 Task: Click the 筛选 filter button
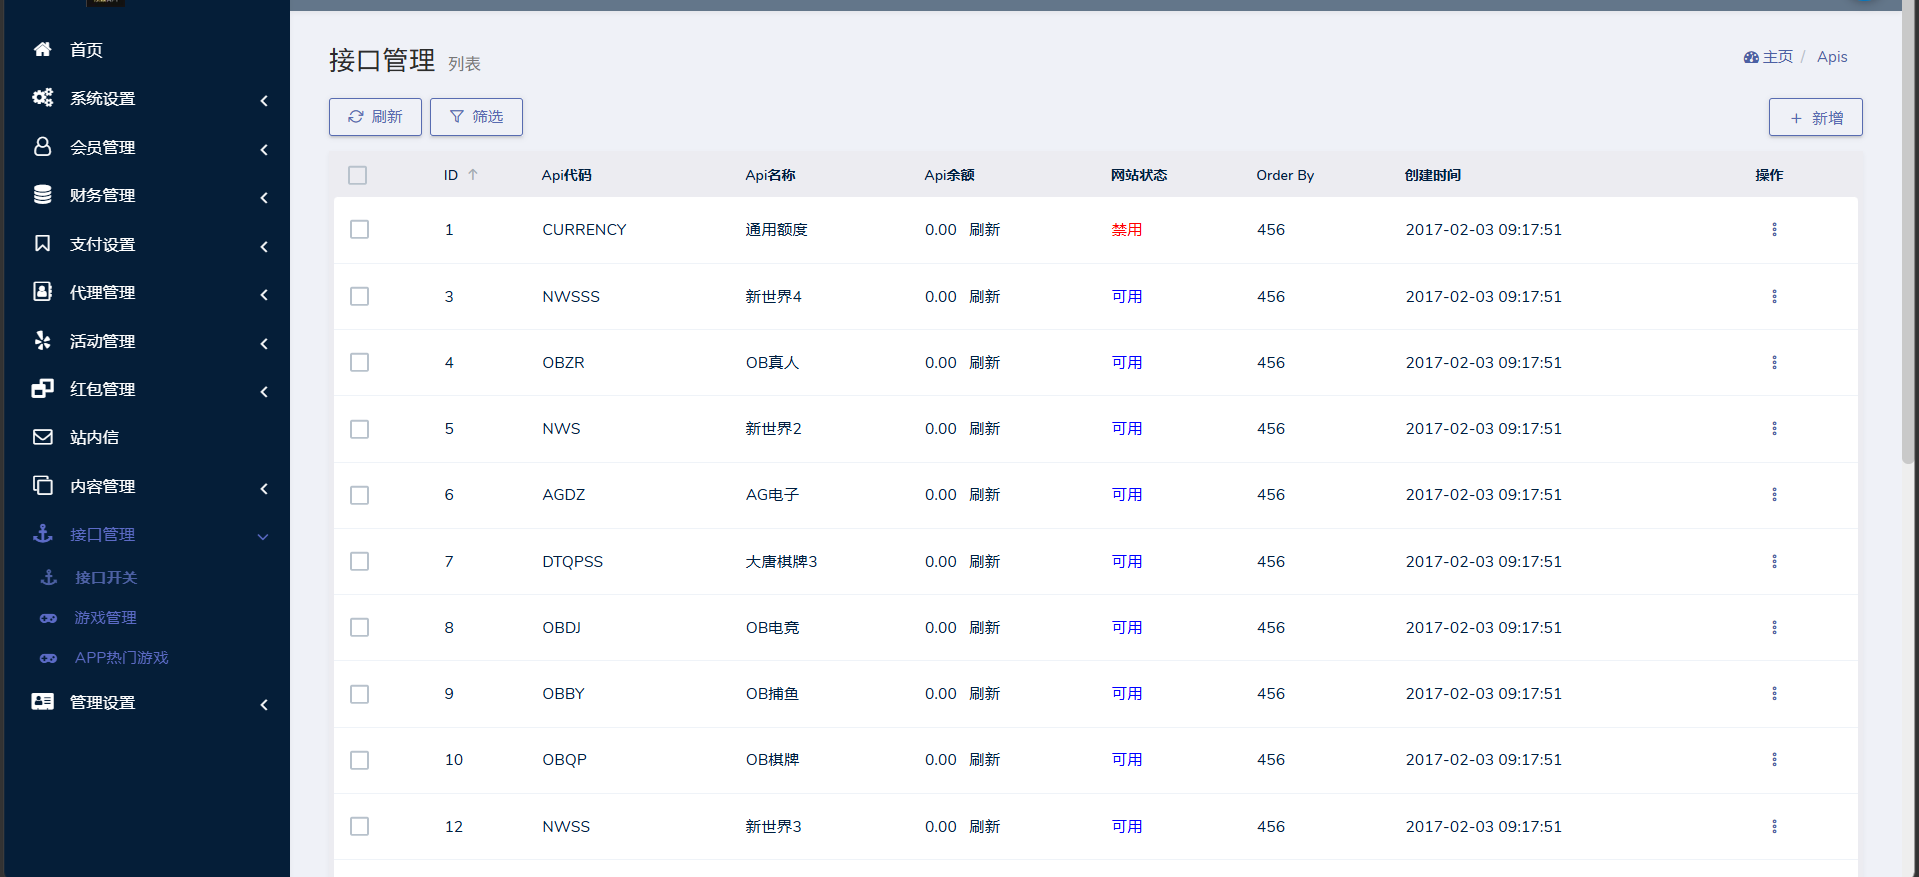pyautogui.click(x=476, y=117)
